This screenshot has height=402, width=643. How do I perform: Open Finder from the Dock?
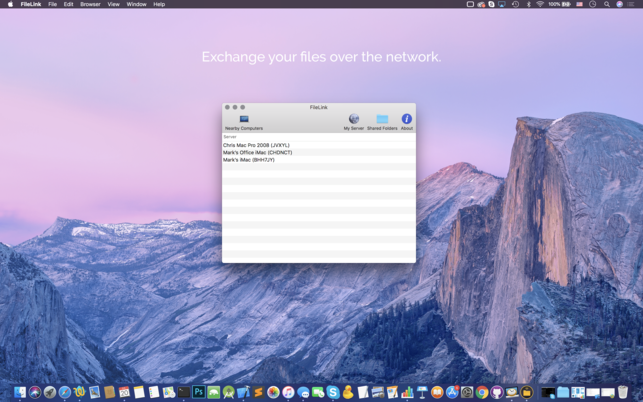pyautogui.click(x=20, y=392)
